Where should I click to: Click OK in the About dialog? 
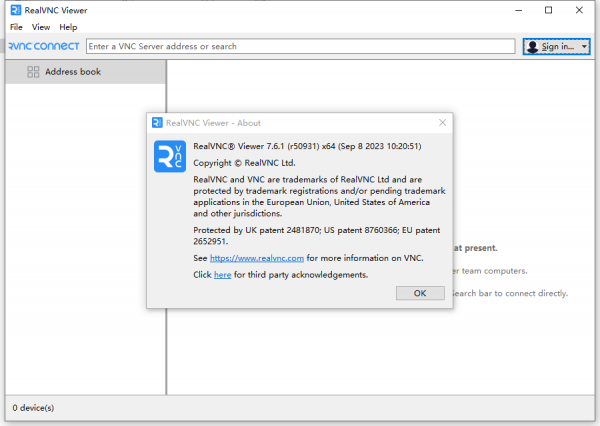click(420, 293)
